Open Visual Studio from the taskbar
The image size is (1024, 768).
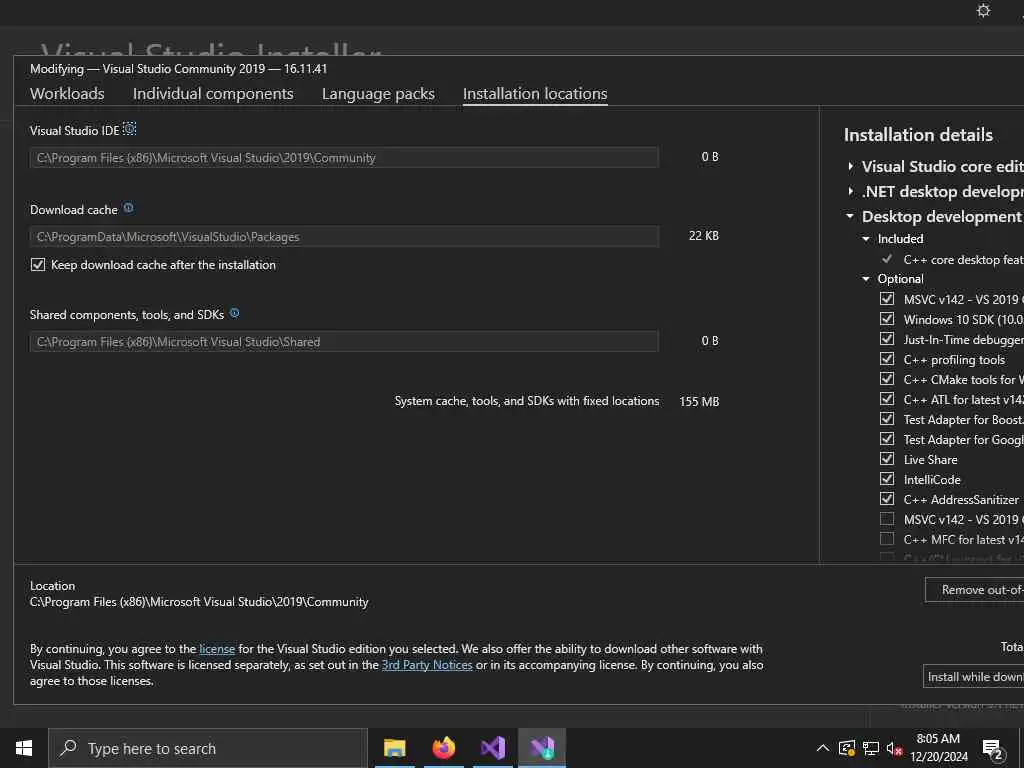[493, 748]
